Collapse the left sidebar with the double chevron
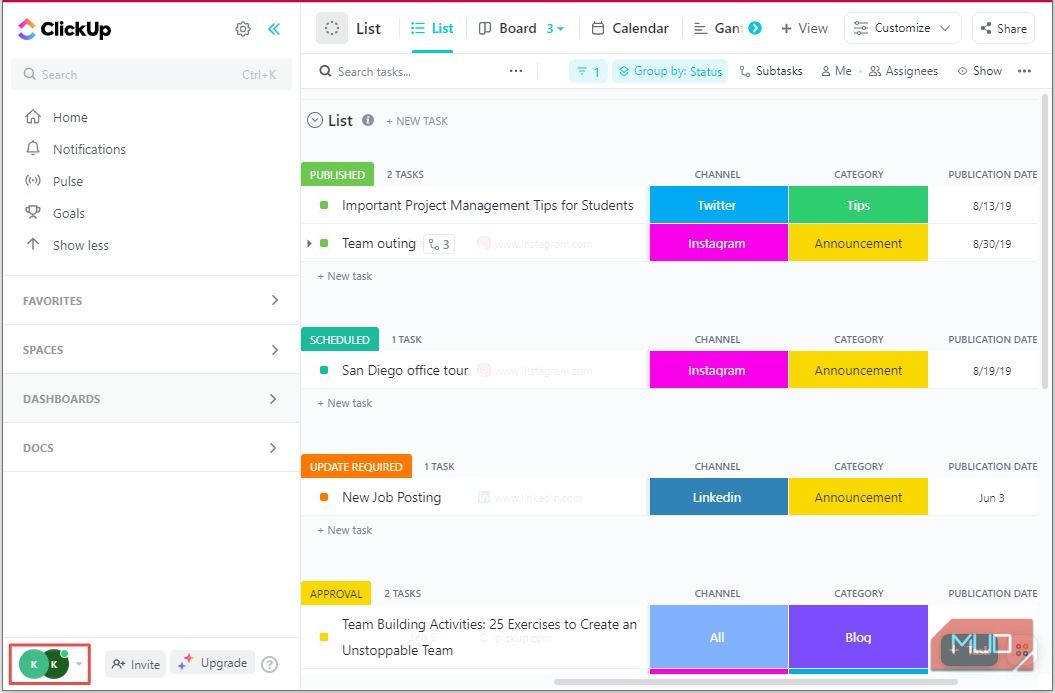The image size is (1055, 693). 274,29
